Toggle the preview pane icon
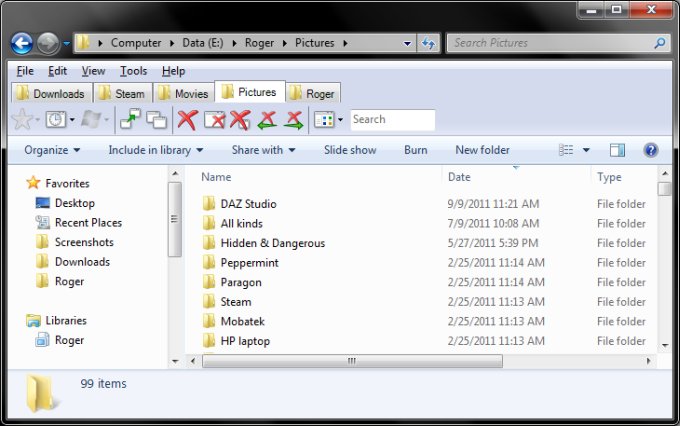680x426 pixels. click(x=617, y=150)
